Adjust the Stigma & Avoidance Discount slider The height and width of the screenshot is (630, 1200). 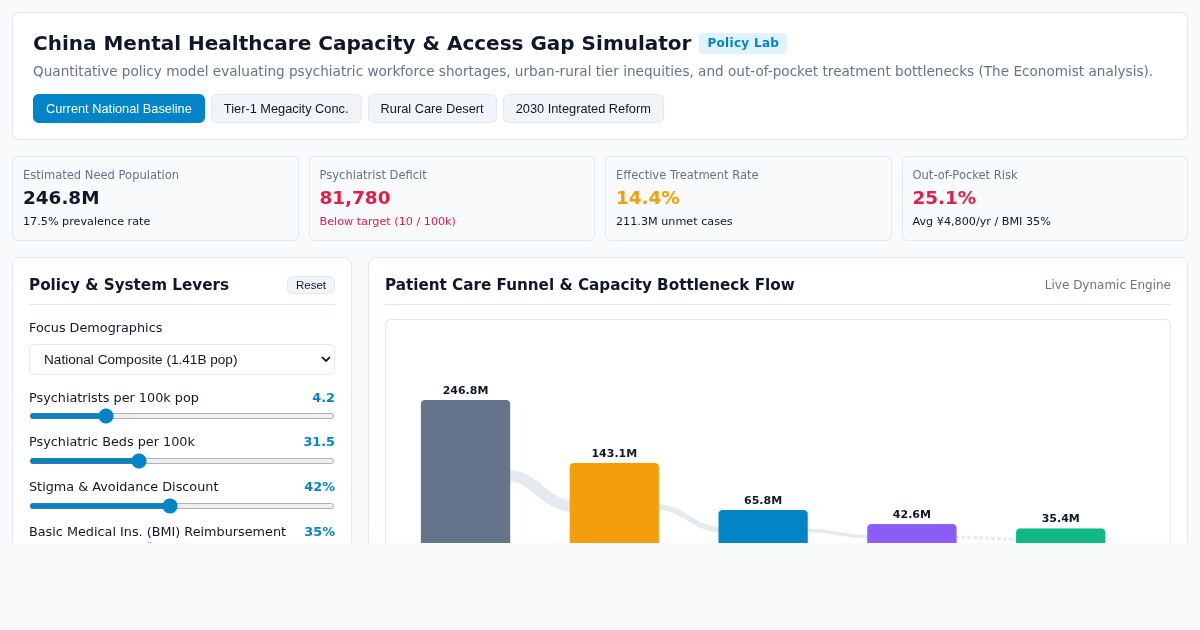coord(182,506)
